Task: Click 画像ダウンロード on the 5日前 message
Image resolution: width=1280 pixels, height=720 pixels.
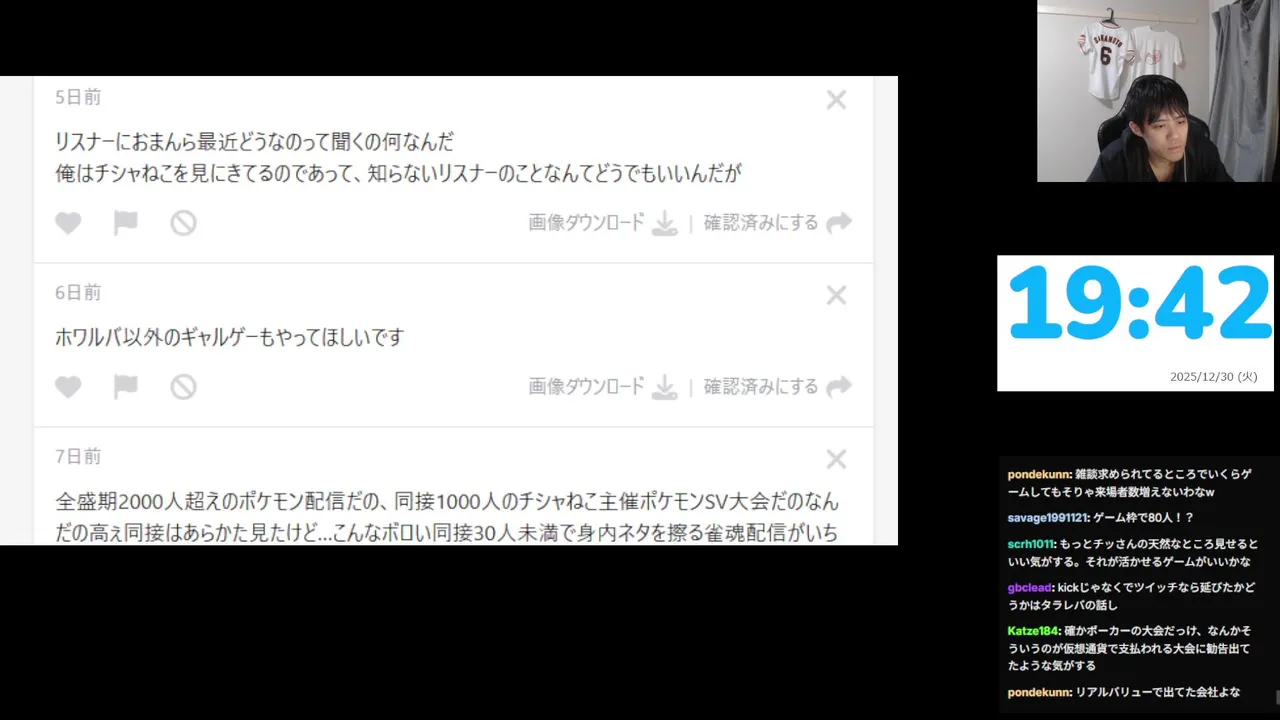Action: (x=587, y=223)
